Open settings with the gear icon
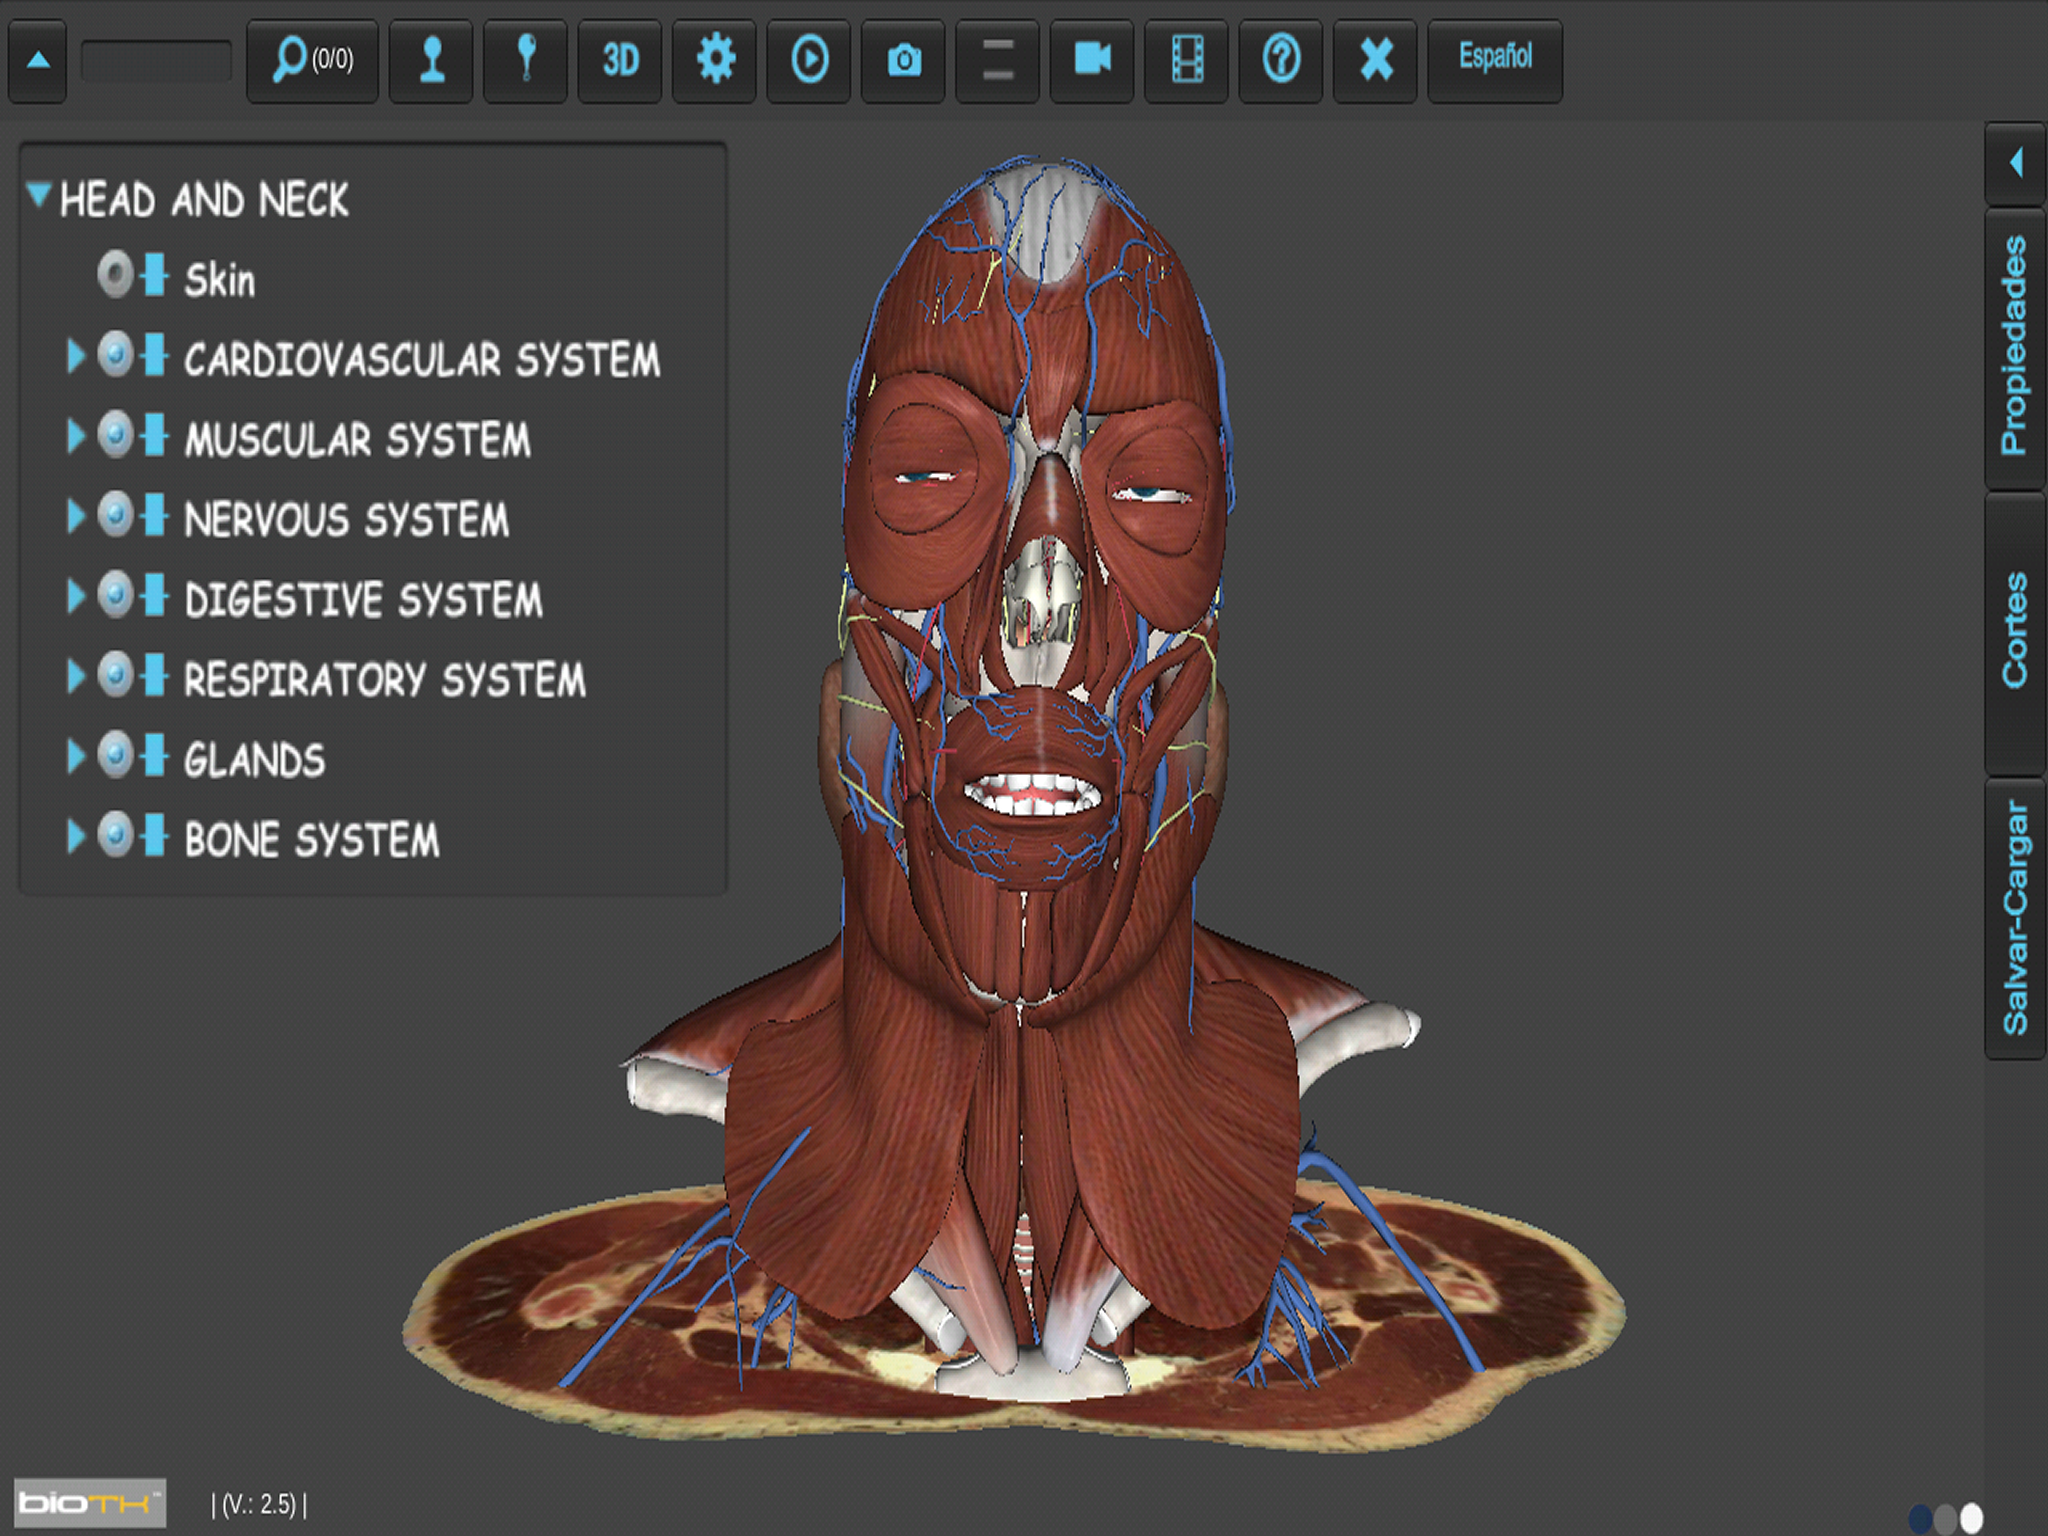 715,60
